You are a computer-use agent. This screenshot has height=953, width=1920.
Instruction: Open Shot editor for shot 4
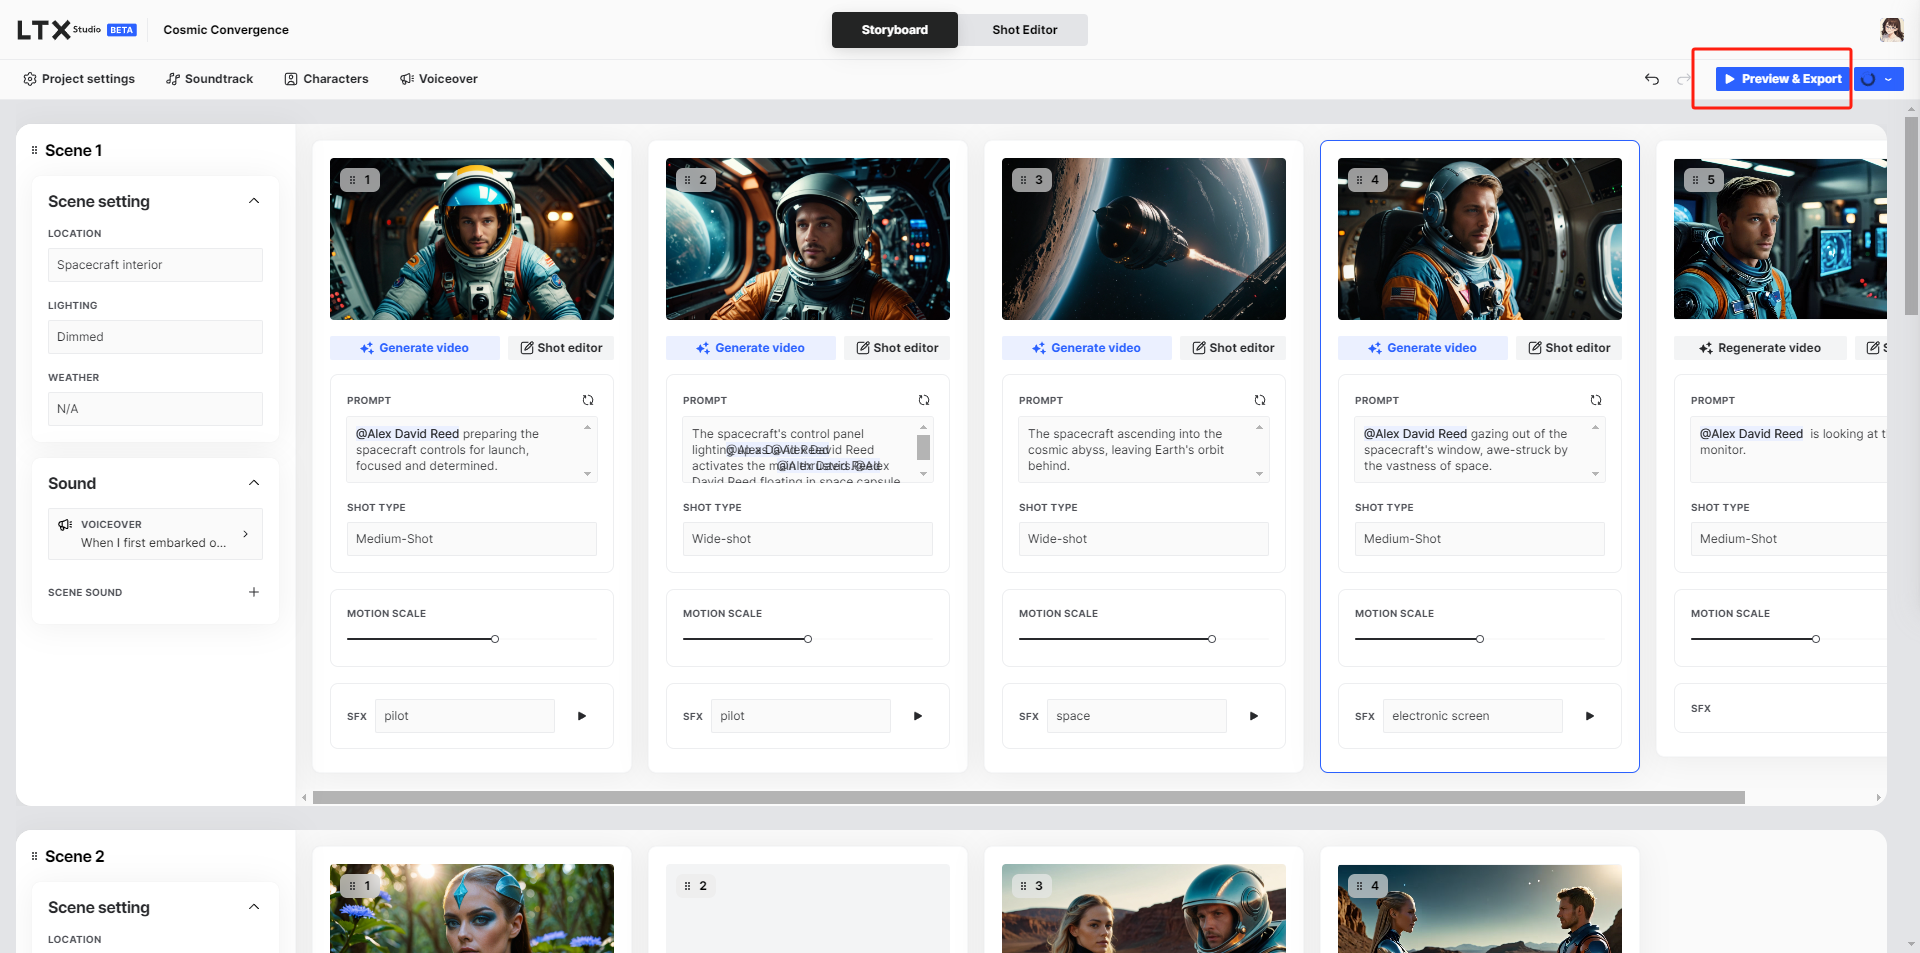(1569, 348)
